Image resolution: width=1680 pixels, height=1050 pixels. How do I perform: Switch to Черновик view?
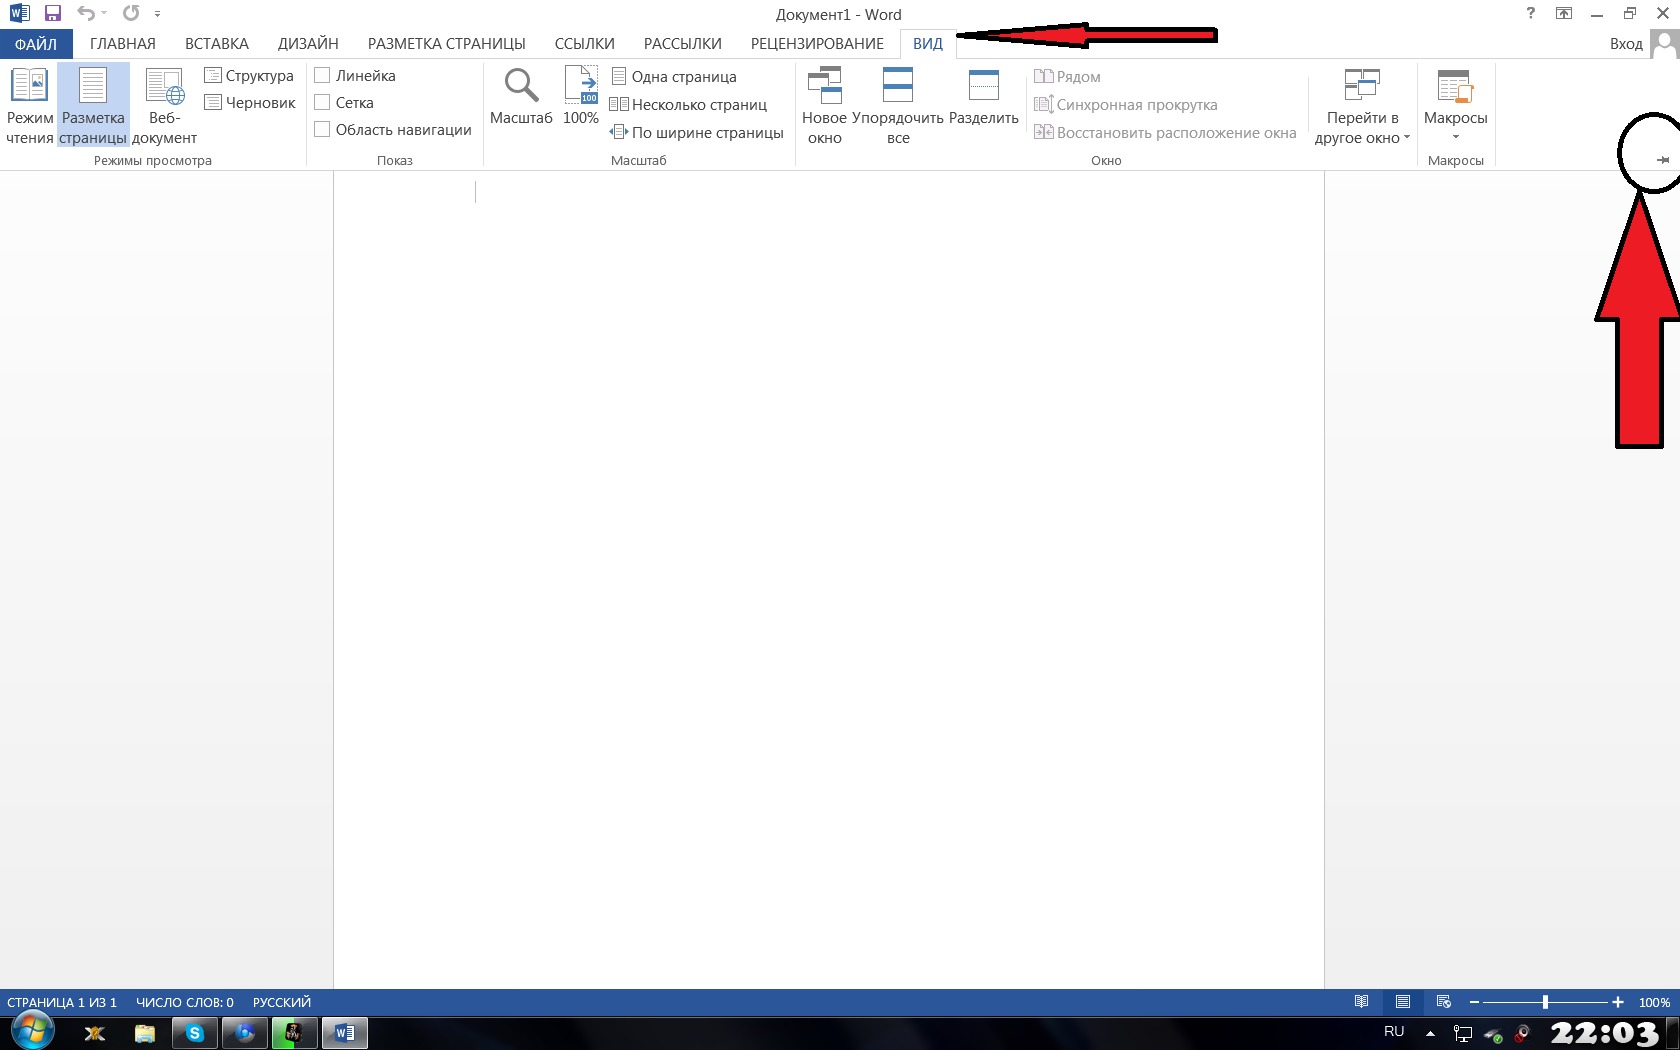point(250,102)
